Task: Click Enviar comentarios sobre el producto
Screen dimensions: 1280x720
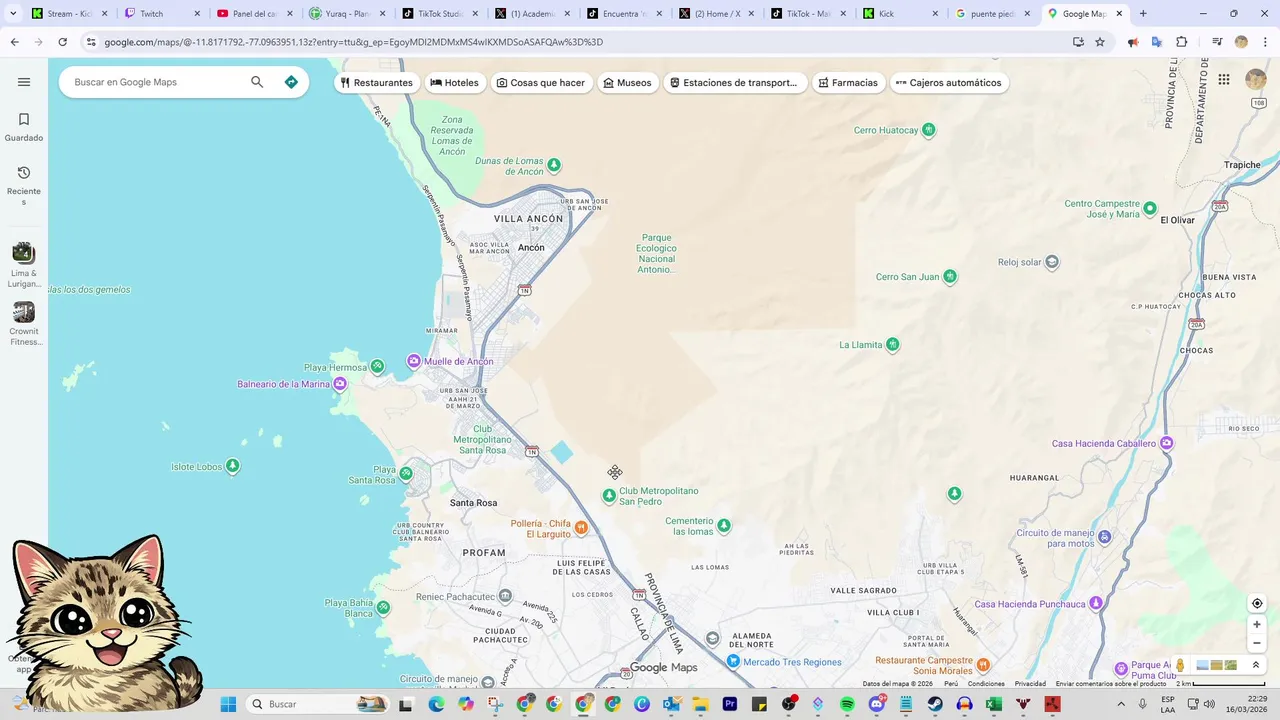Action: [x=1111, y=684]
